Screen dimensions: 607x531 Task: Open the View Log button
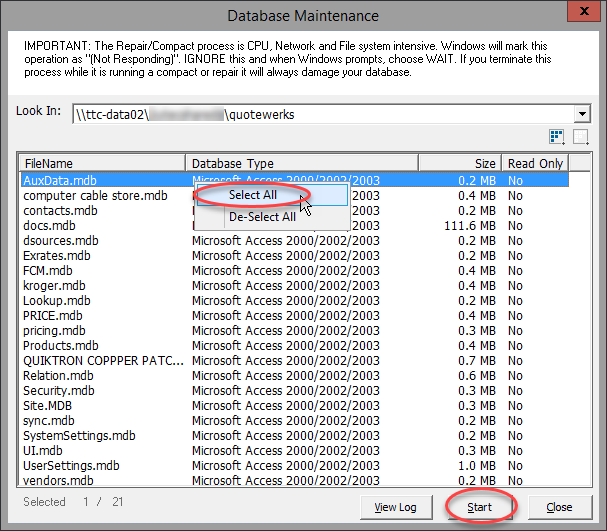click(x=396, y=507)
